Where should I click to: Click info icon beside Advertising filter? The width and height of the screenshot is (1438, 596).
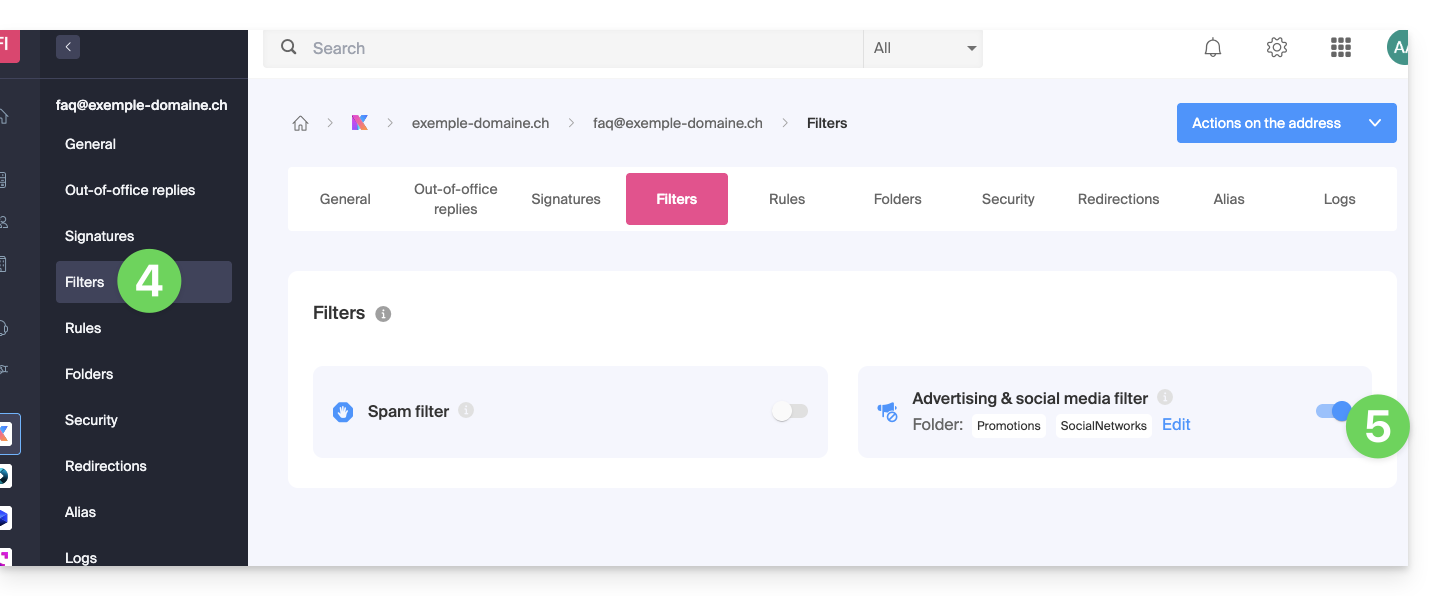coord(1165,397)
